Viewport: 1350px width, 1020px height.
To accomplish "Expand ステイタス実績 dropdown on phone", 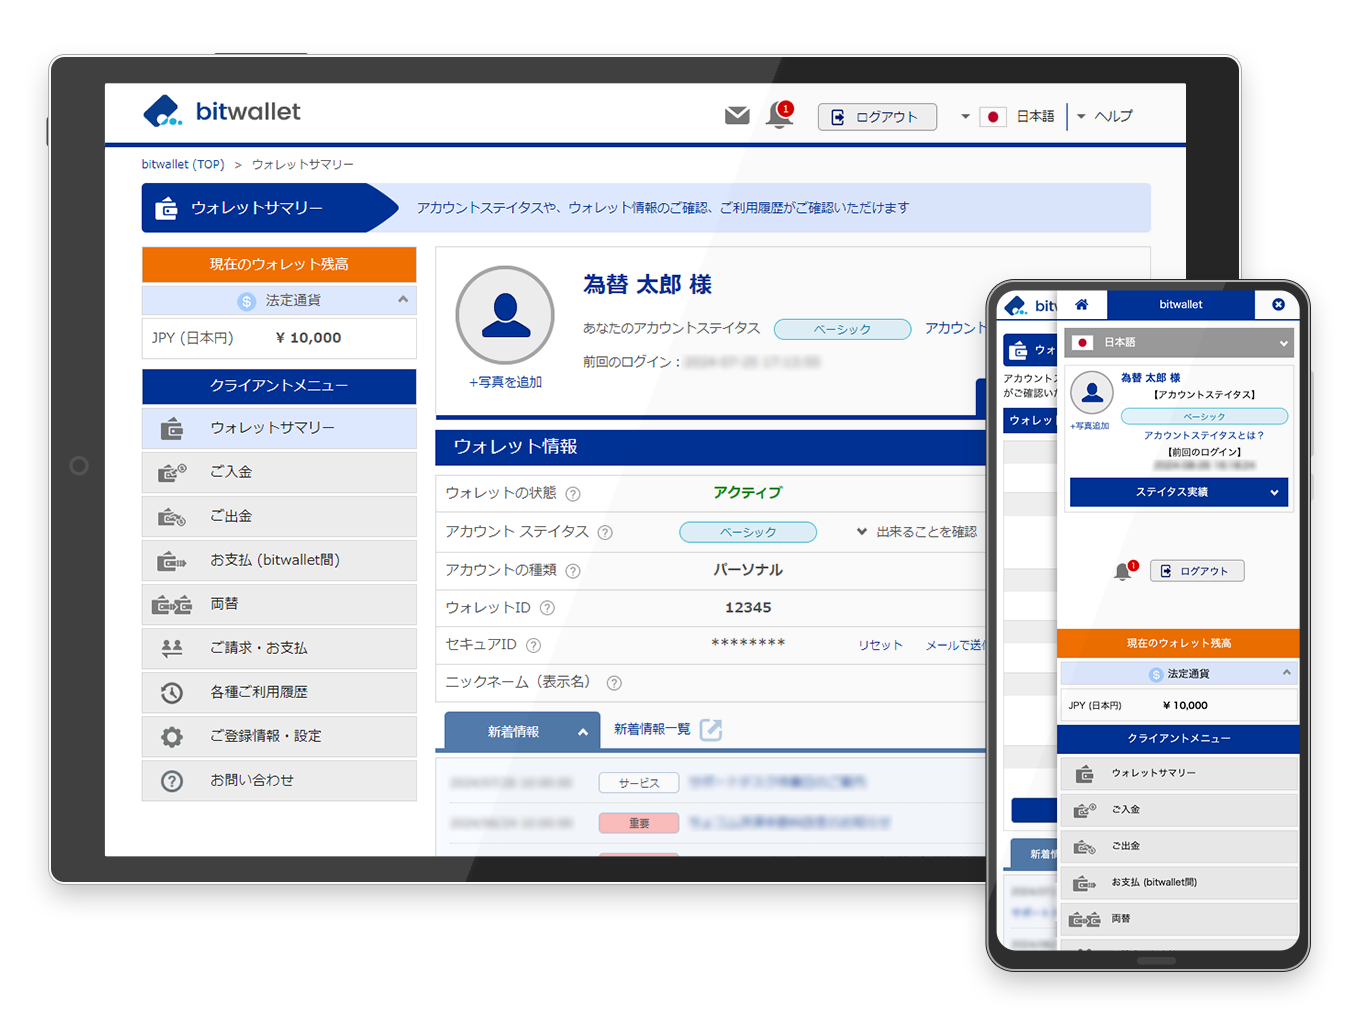I will (1178, 492).
